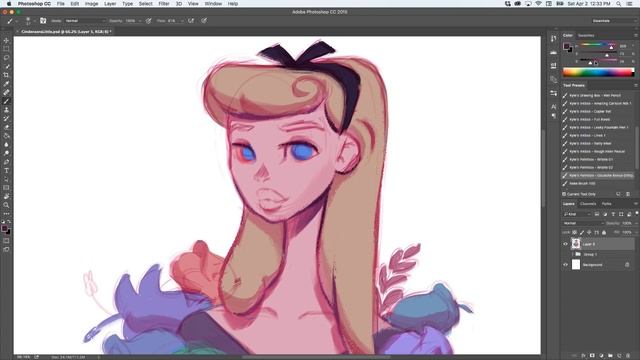
Task: Hide the Background layer eye
Action: [x=566, y=265]
